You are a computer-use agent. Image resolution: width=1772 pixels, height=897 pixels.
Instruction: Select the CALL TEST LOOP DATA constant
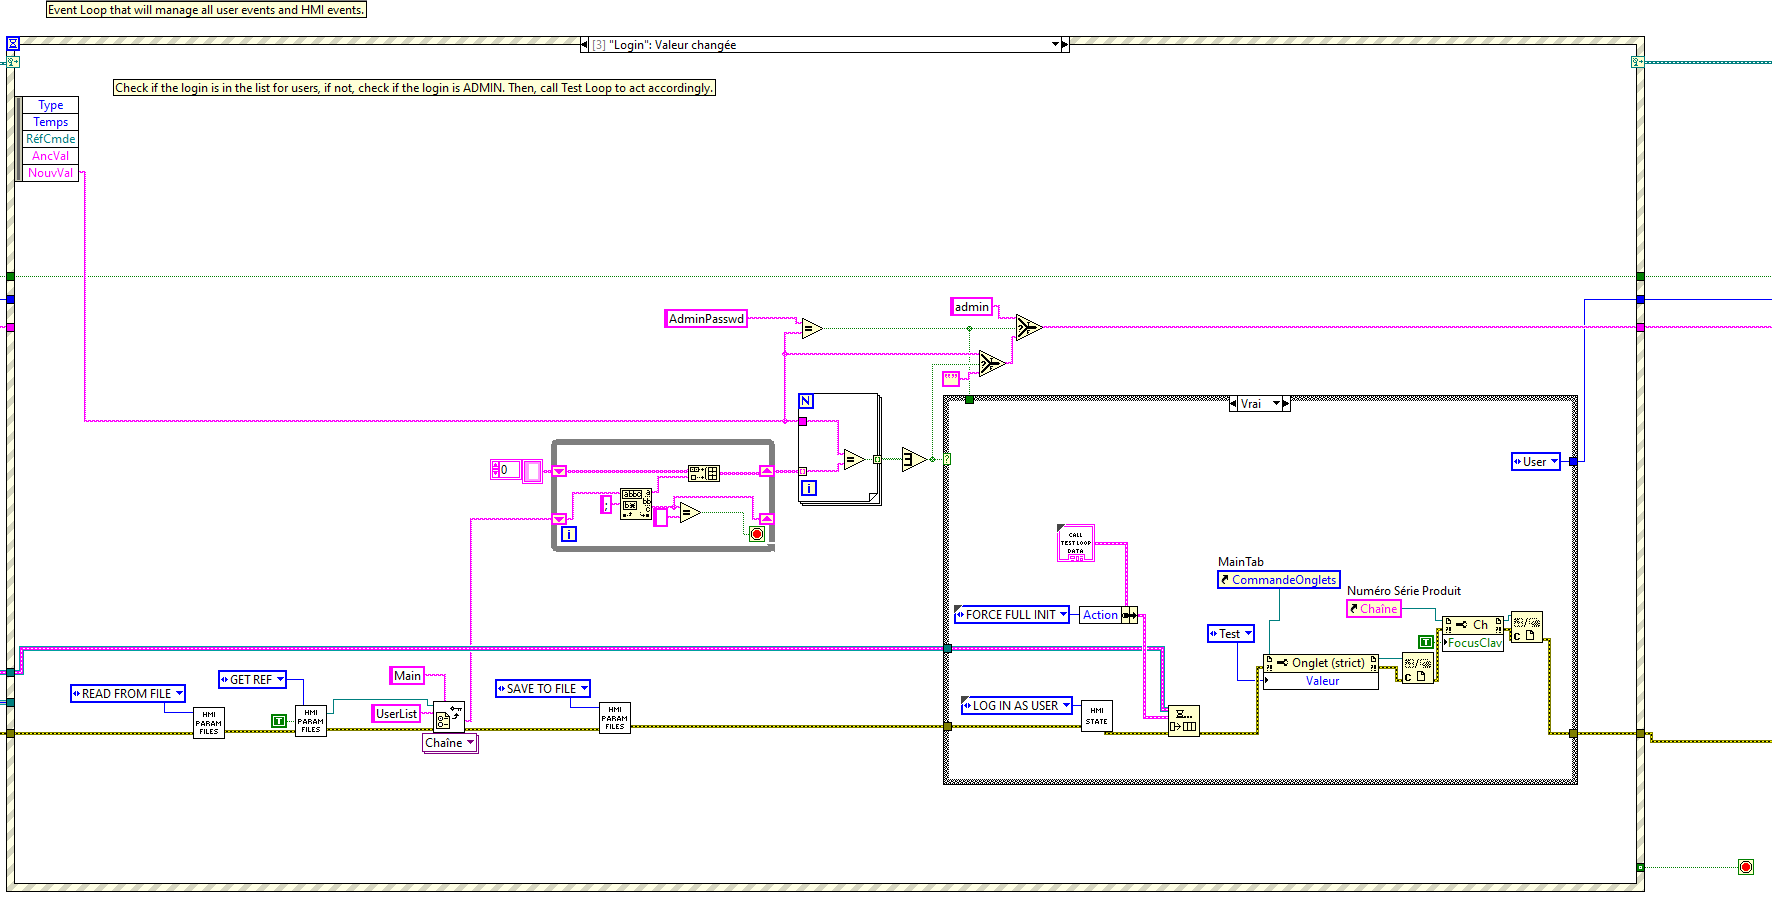[x=1076, y=543]
